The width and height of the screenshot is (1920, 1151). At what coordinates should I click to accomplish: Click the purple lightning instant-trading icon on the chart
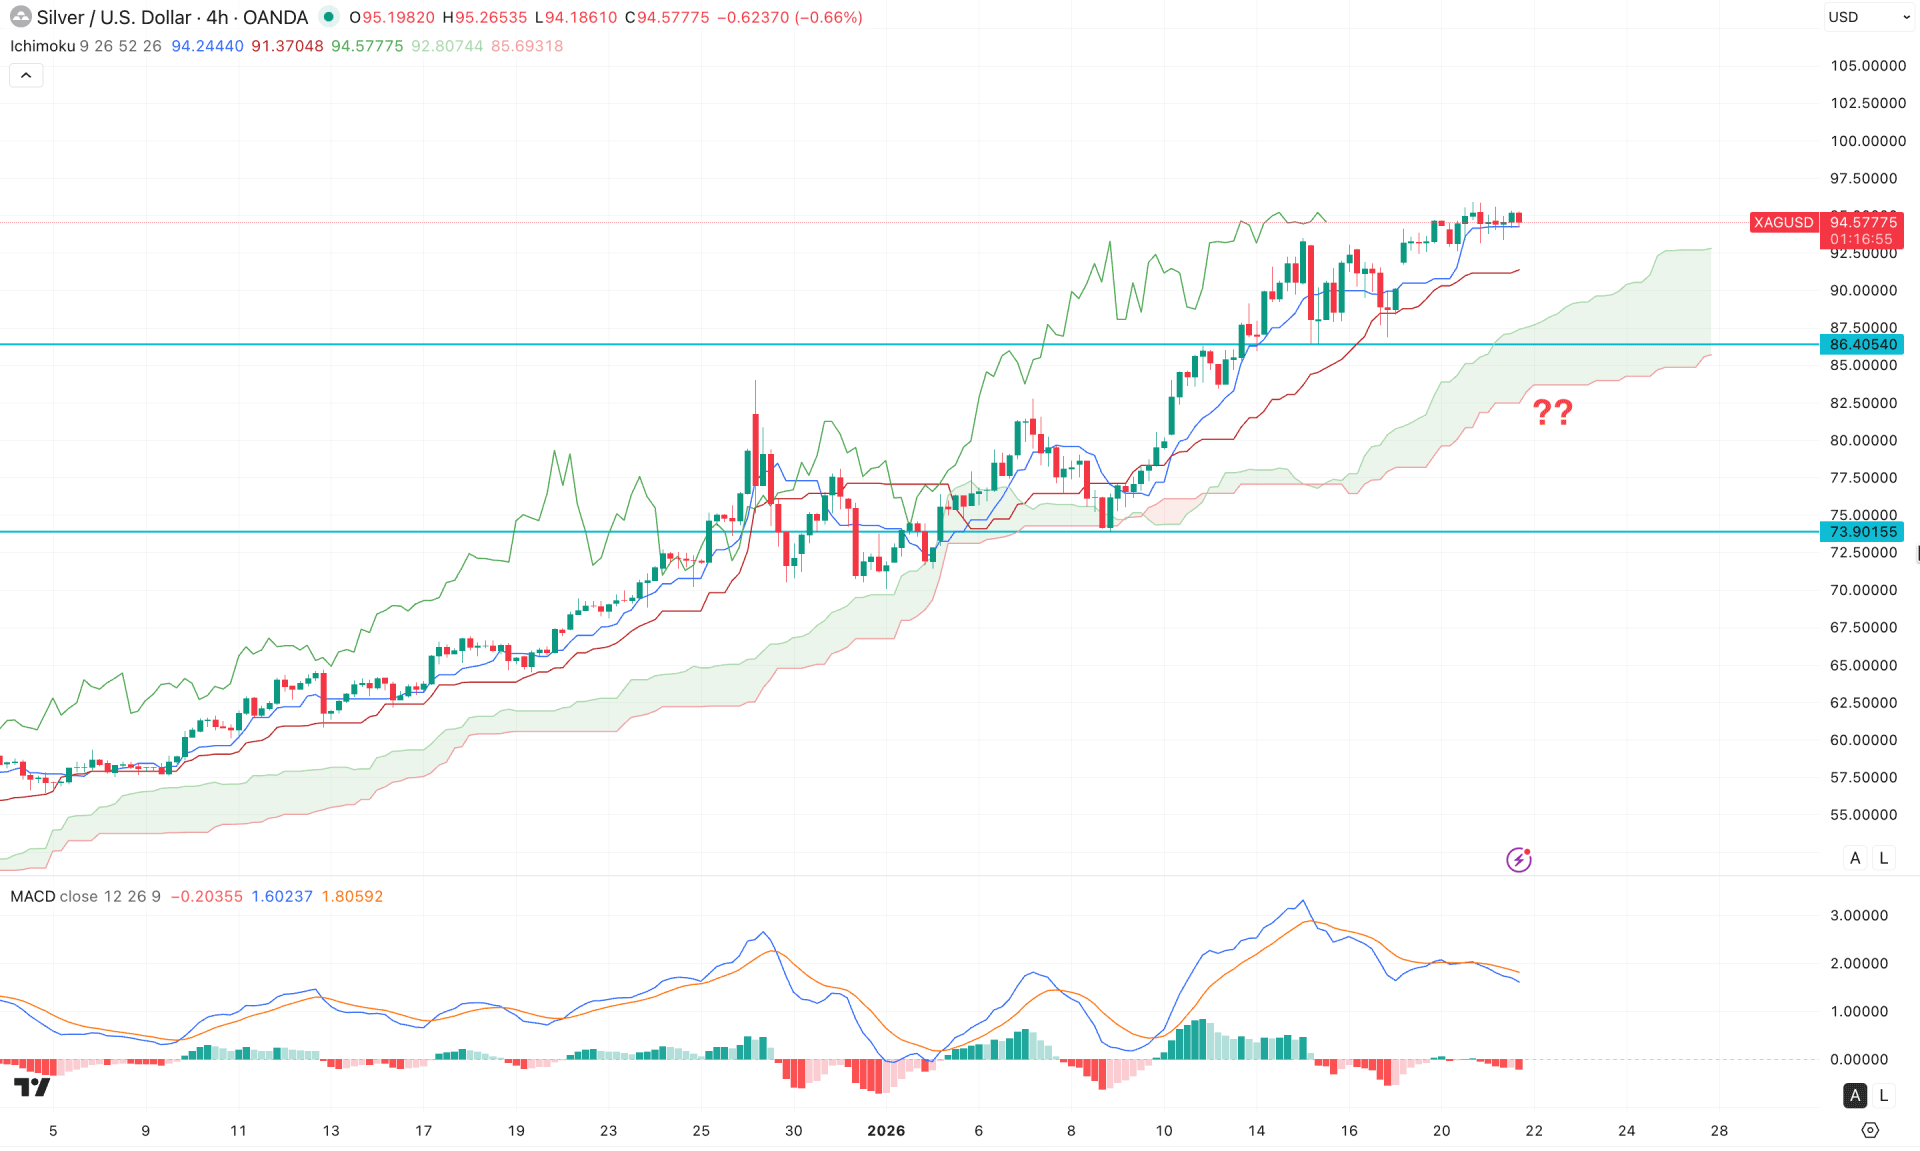coord(1519,859)
